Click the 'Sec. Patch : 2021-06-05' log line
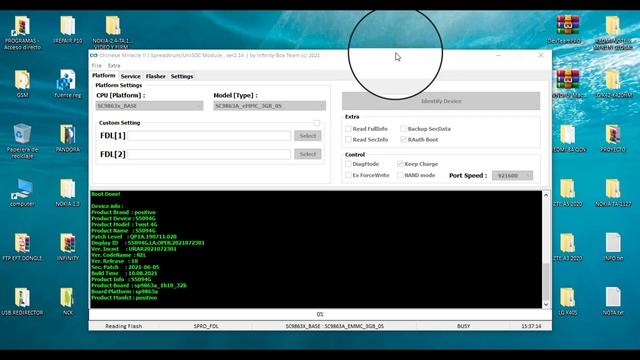 (125, 267)
